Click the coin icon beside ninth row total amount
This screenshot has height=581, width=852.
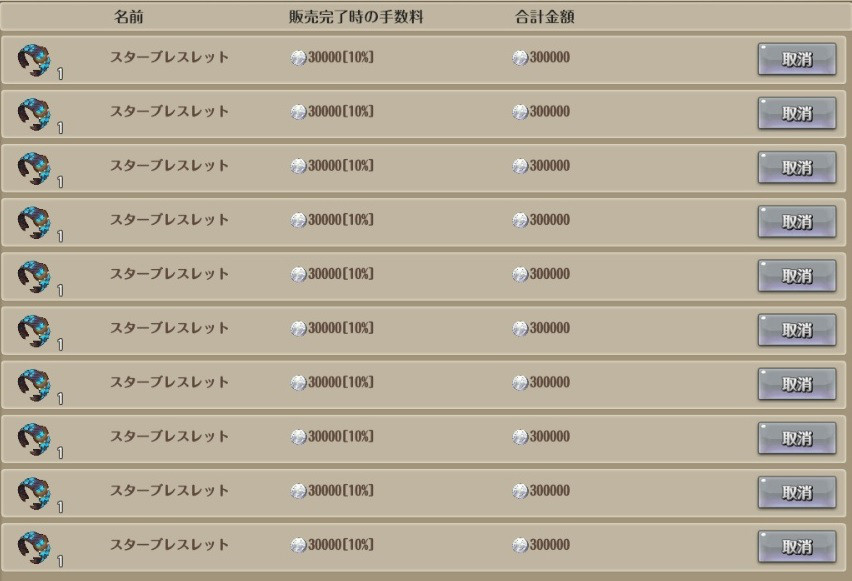[x=520, y=491]
